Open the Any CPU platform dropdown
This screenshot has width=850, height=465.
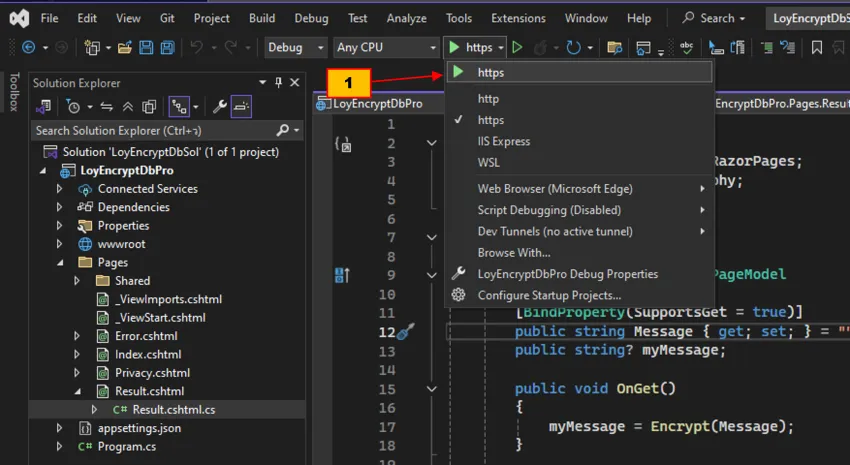click(x=385, y=47)
